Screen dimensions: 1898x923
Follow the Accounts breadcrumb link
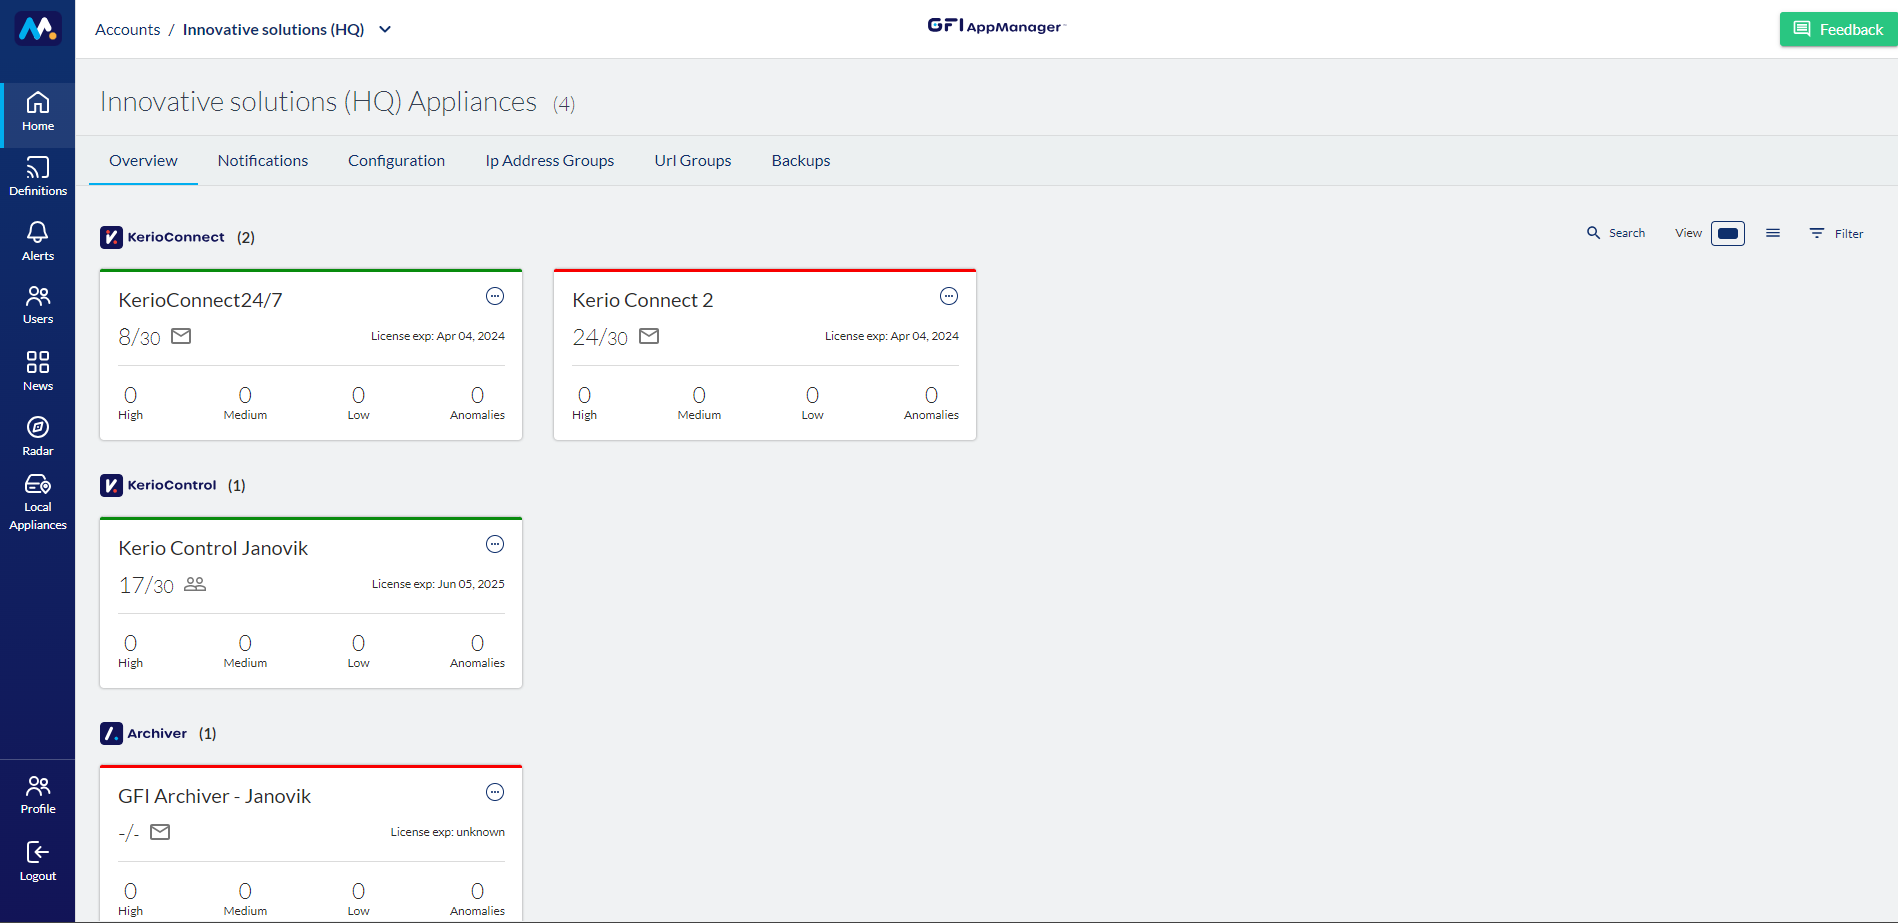[x=127, y=30]
